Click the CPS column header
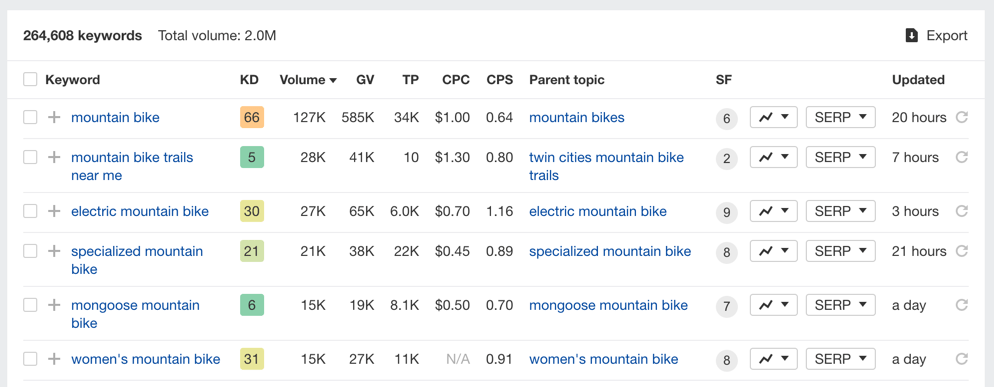994x387 pixels. click(x=500, y=80)
